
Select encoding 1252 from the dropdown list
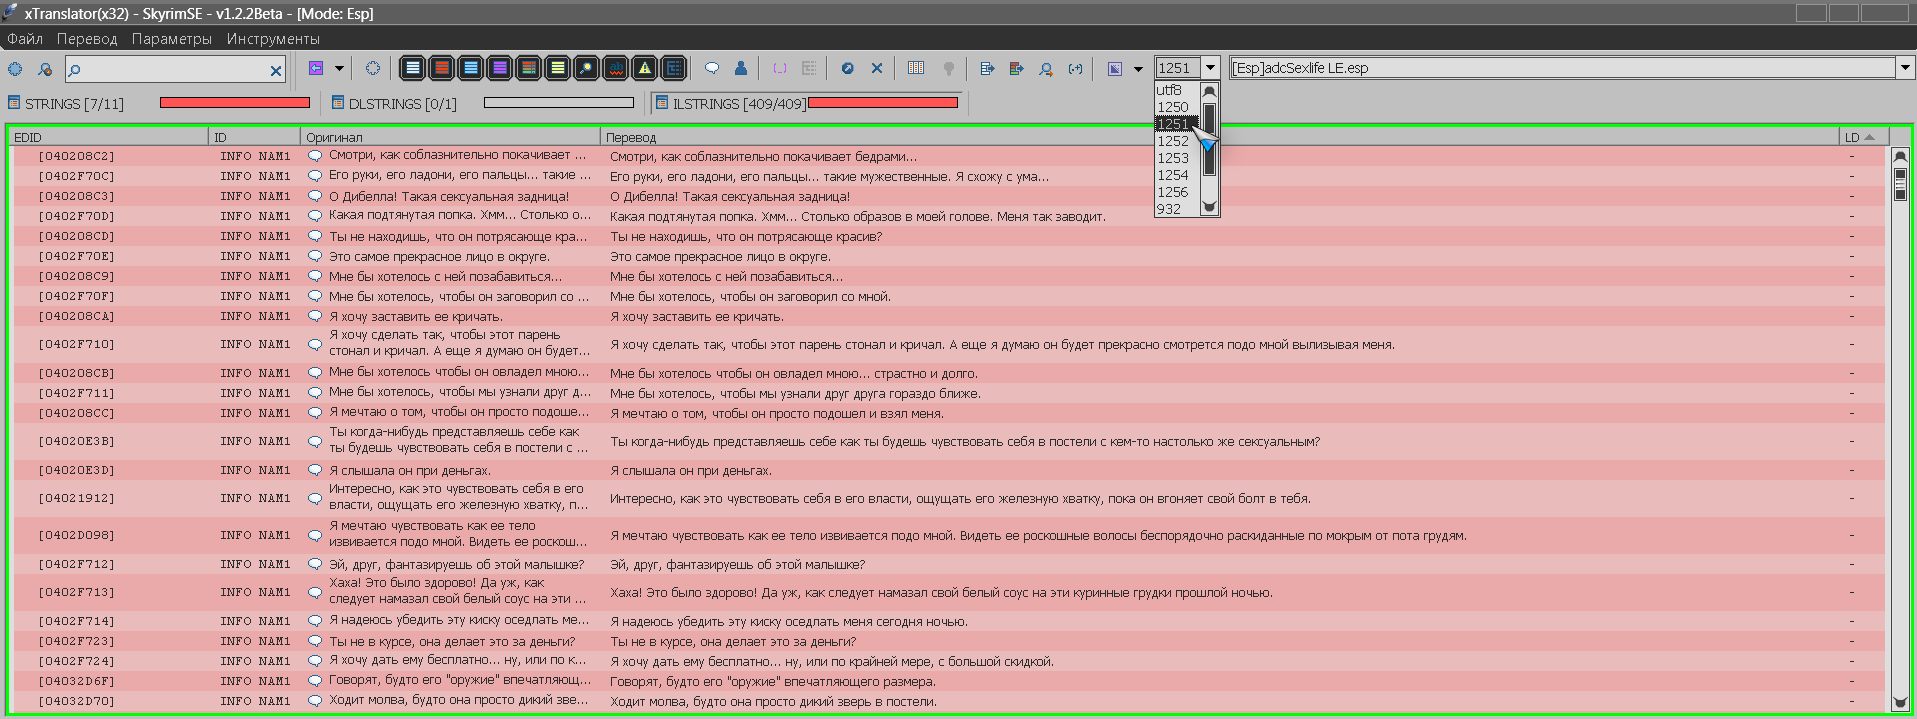[x=1174, y=141]
